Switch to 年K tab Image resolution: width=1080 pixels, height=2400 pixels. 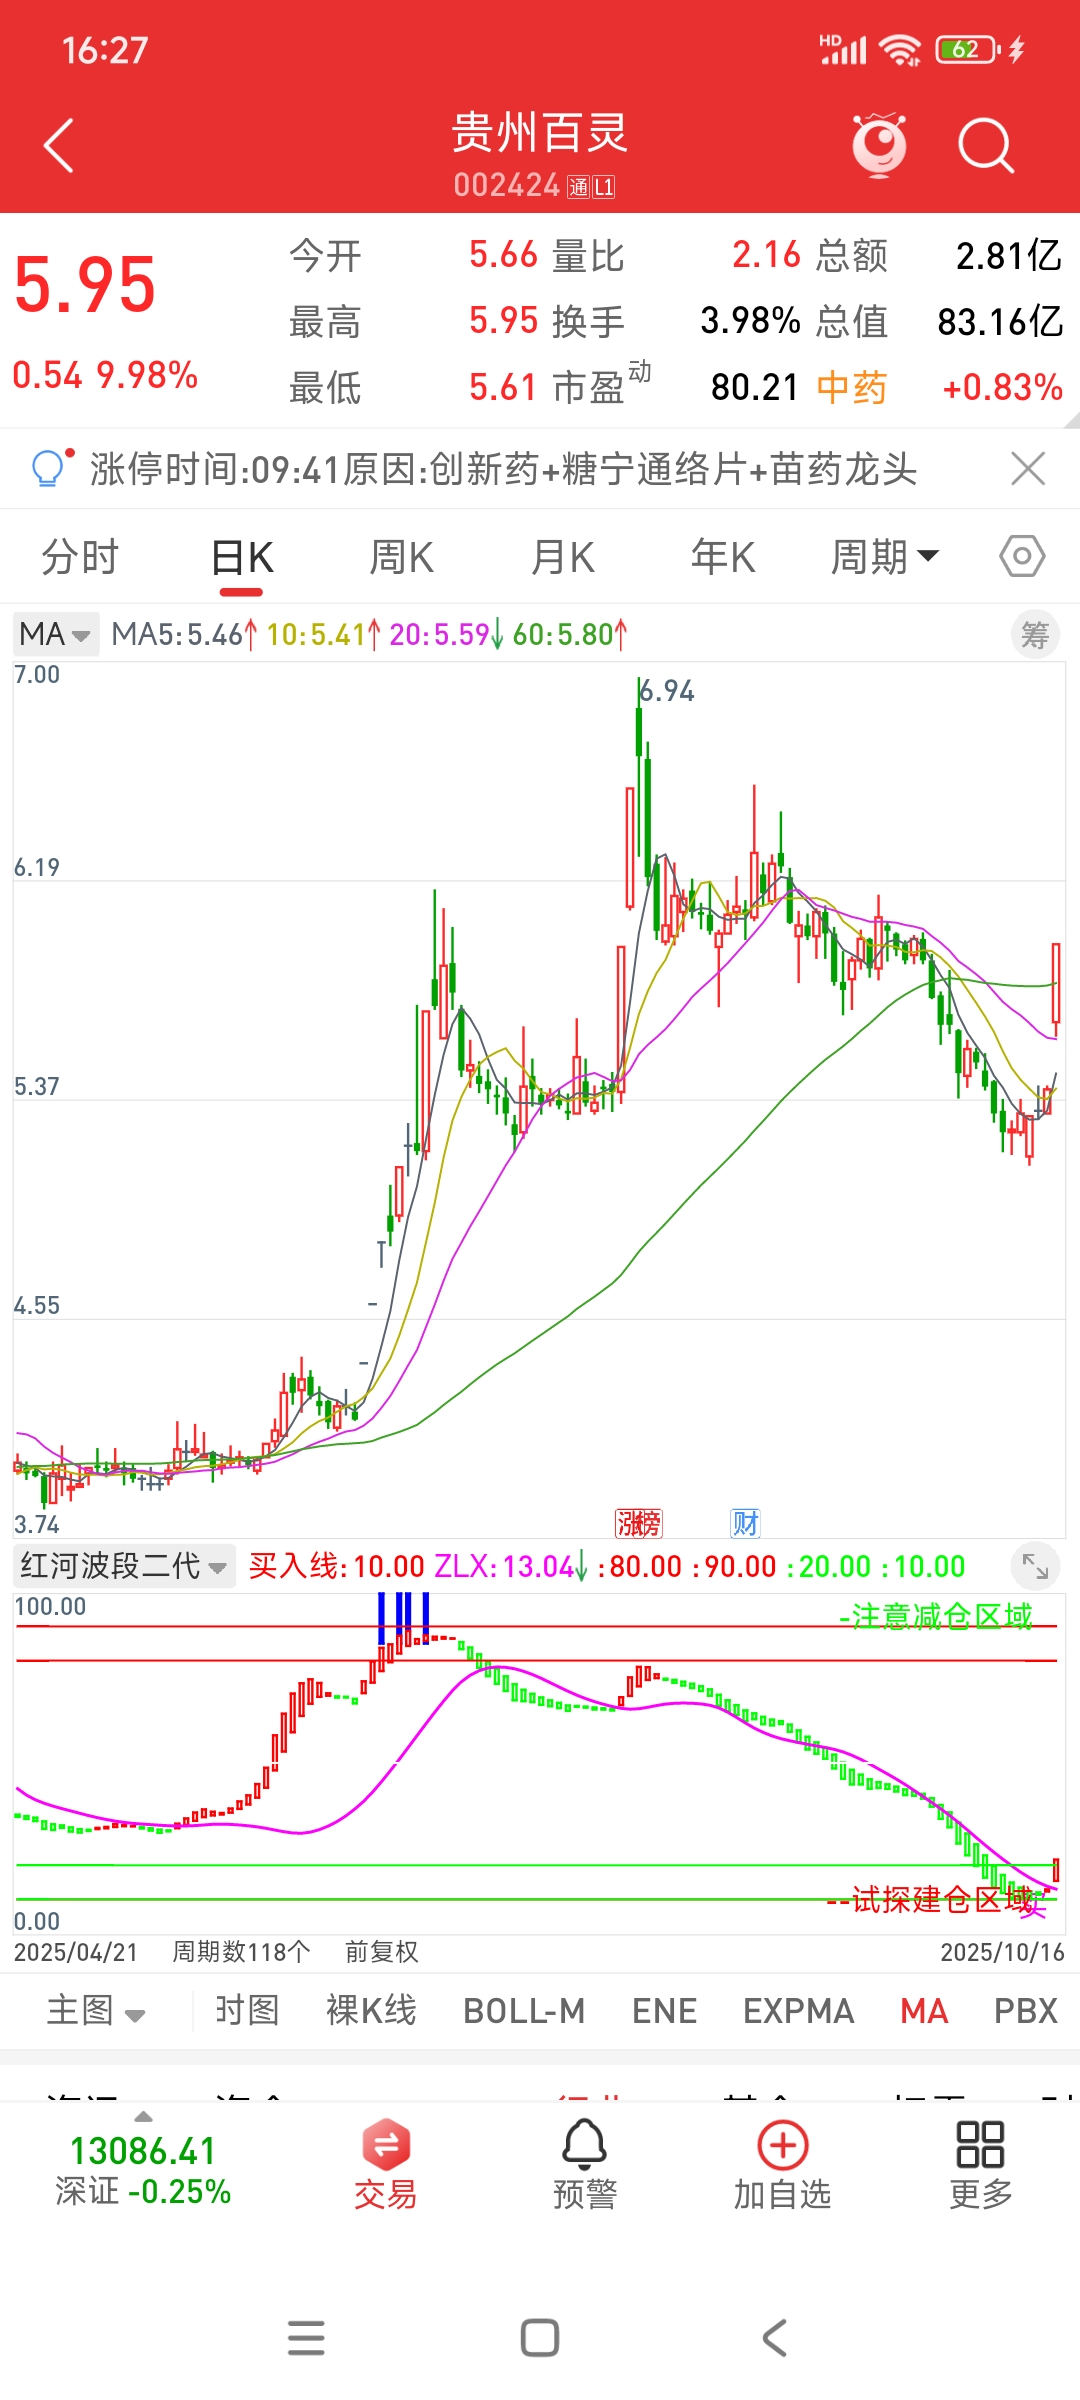723,557
